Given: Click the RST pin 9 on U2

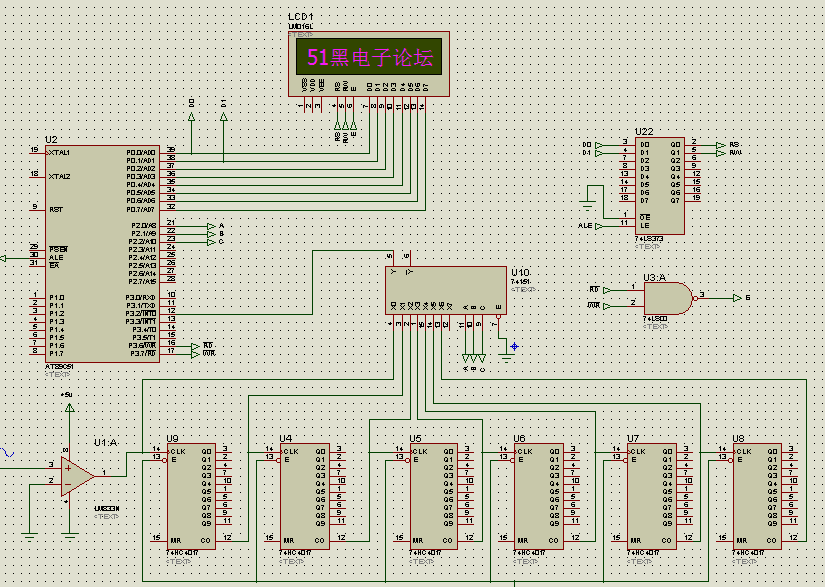Looking at the screenshot, I should 37,210.
